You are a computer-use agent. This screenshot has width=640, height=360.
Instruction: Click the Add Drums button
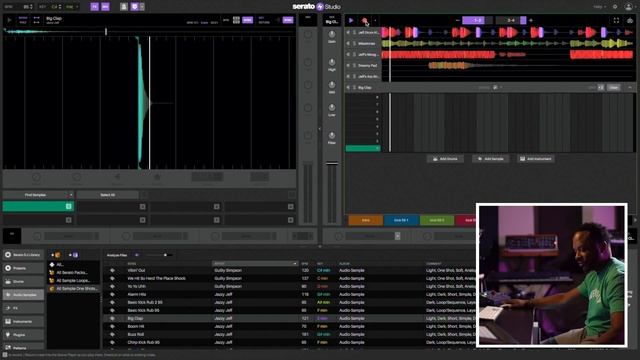coord(445,159)
